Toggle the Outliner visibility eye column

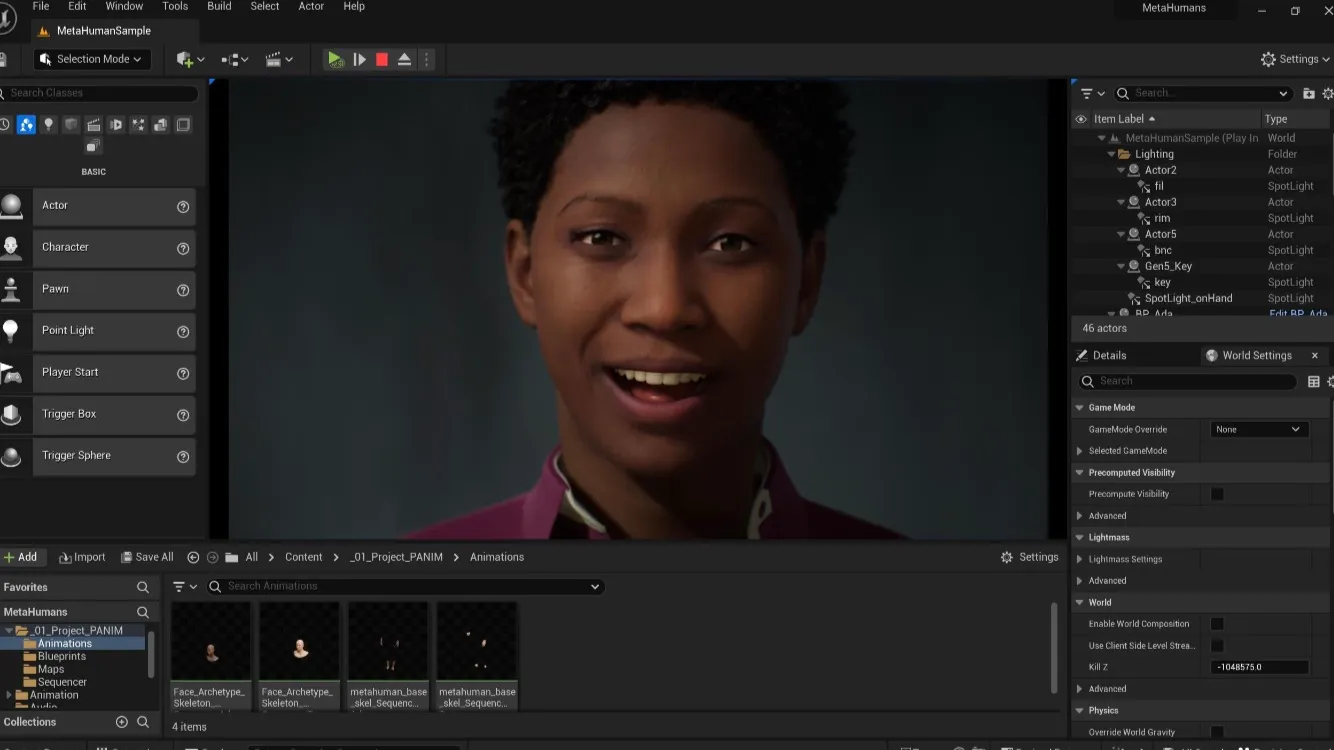point(1080,119)
